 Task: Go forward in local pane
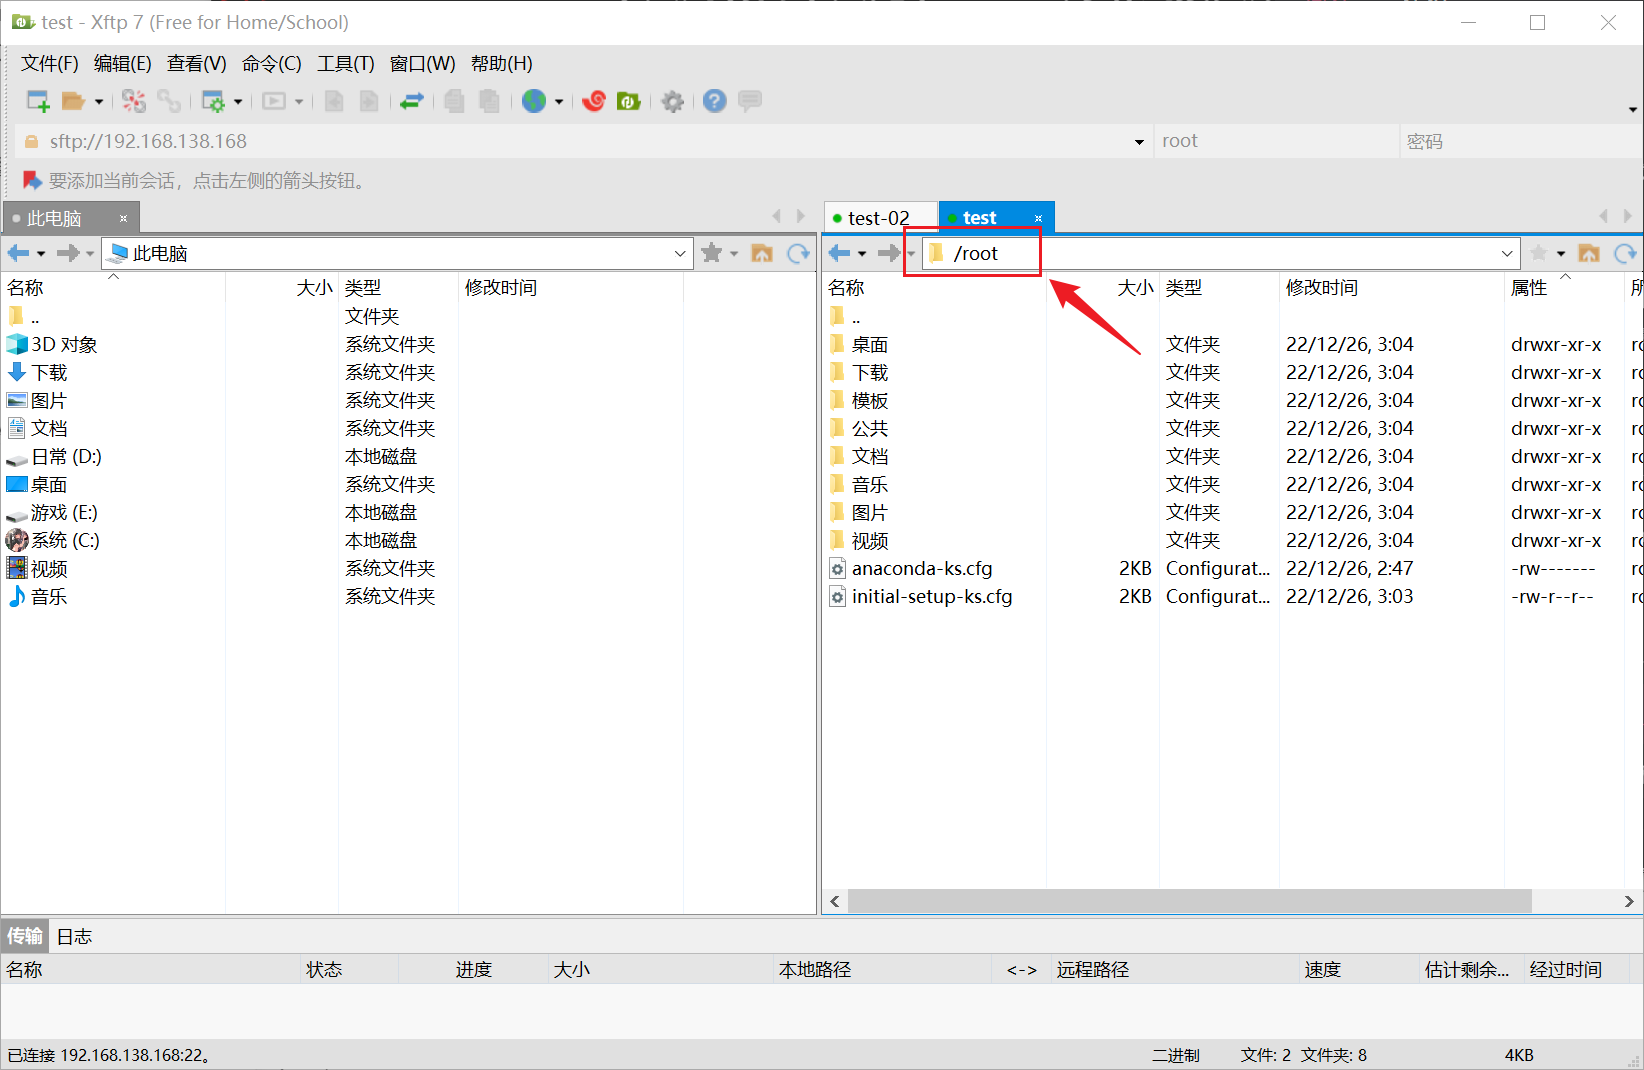pos(68,253)
